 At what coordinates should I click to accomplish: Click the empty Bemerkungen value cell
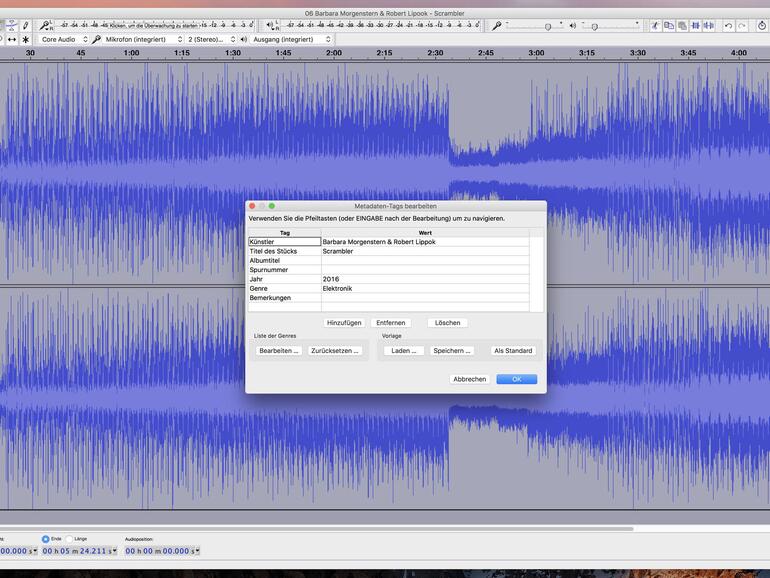[425, 298]
